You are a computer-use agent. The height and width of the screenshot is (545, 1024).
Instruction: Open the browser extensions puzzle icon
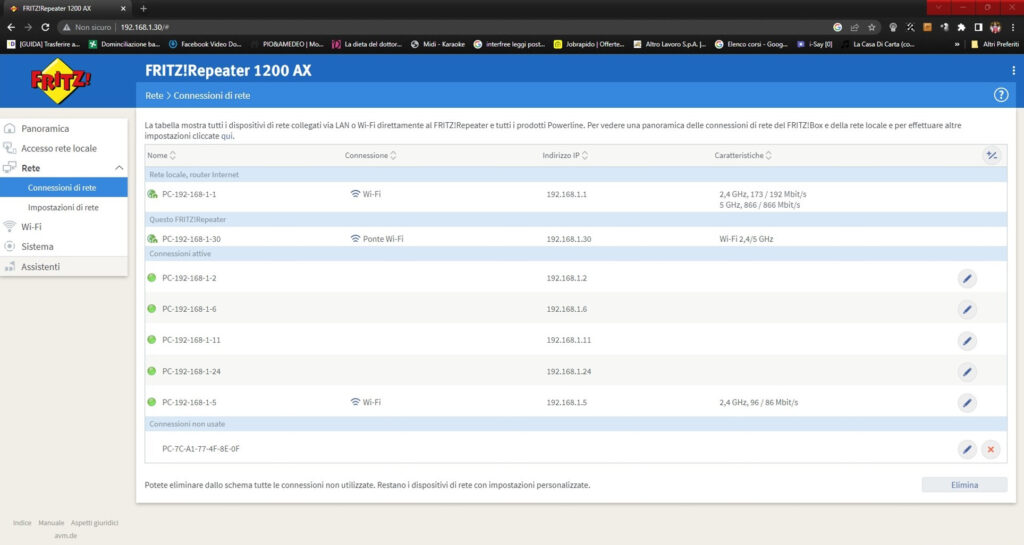961,27
